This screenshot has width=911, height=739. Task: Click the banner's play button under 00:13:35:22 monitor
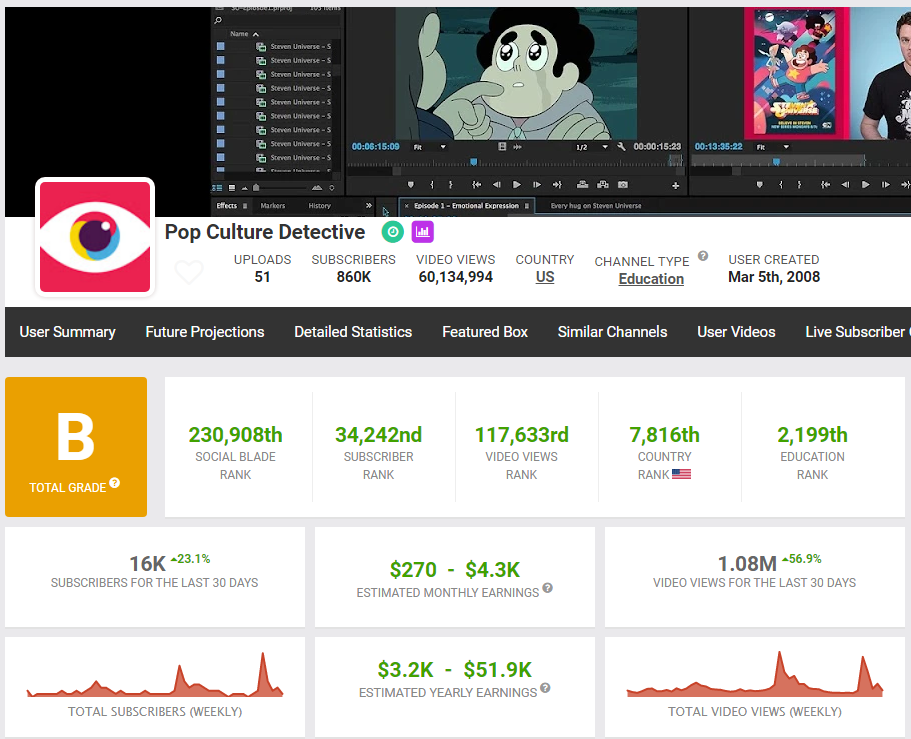[x=865, y=185]
